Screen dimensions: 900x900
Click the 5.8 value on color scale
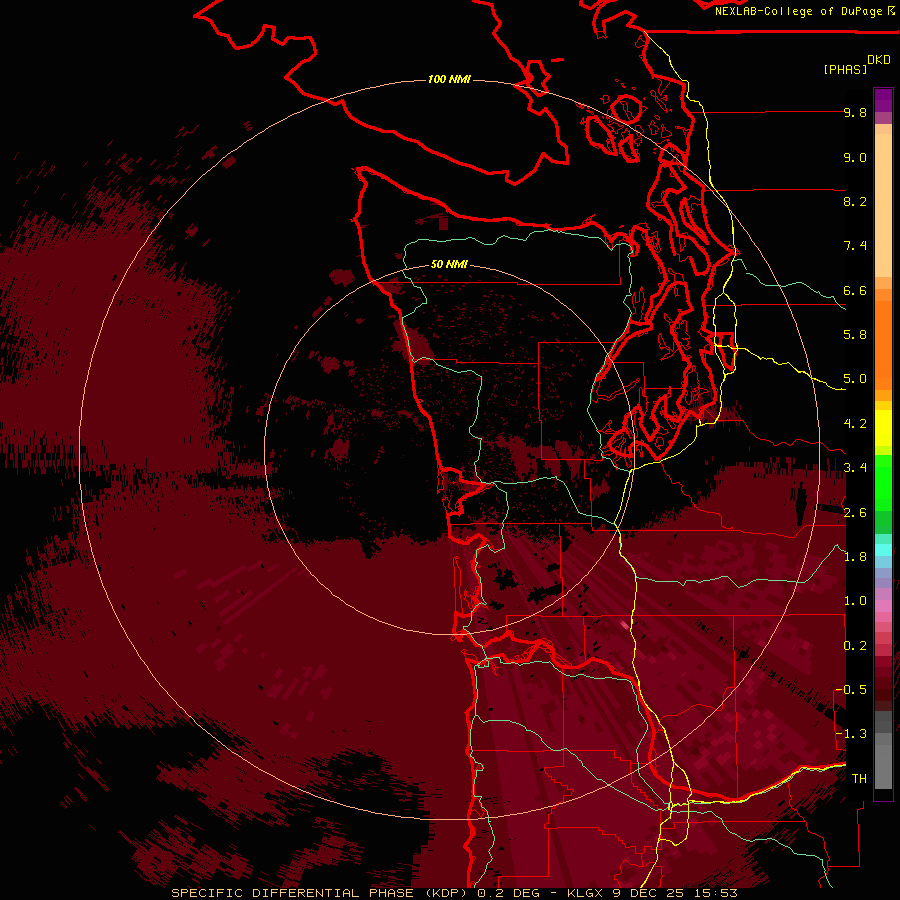[855, 335]
